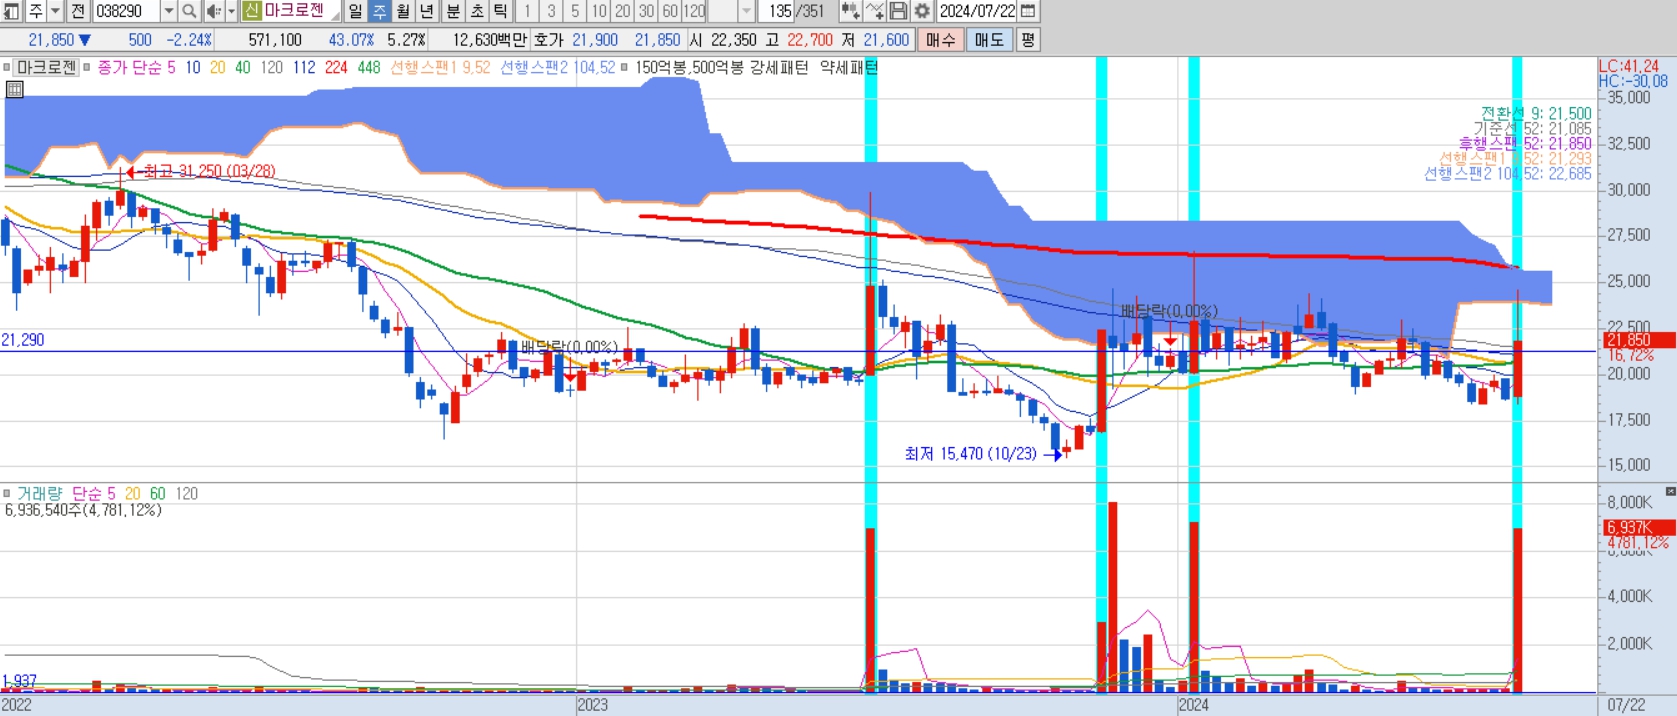Click the 매수 buy button
Image resolution: width=1677 pixels, height=716 pixels.
click(x=941, y=40)
